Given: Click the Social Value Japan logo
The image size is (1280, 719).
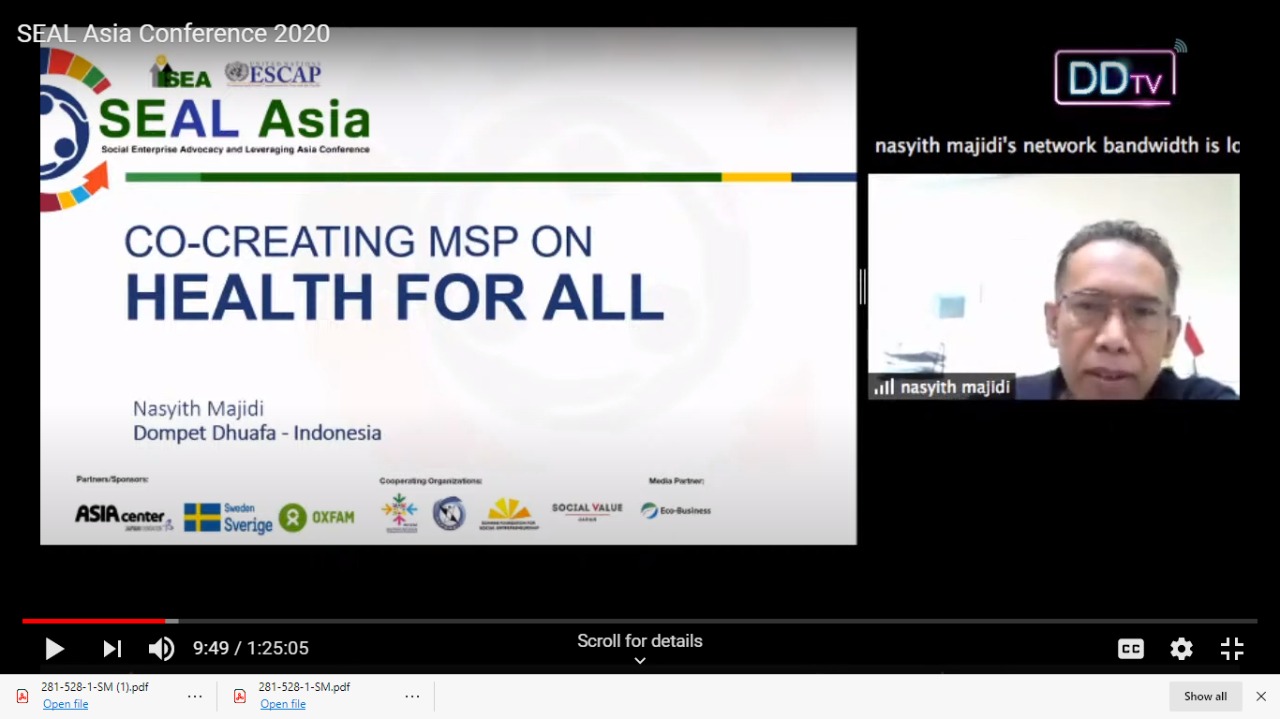Looking at the screenshot, I should coord(587,512).
